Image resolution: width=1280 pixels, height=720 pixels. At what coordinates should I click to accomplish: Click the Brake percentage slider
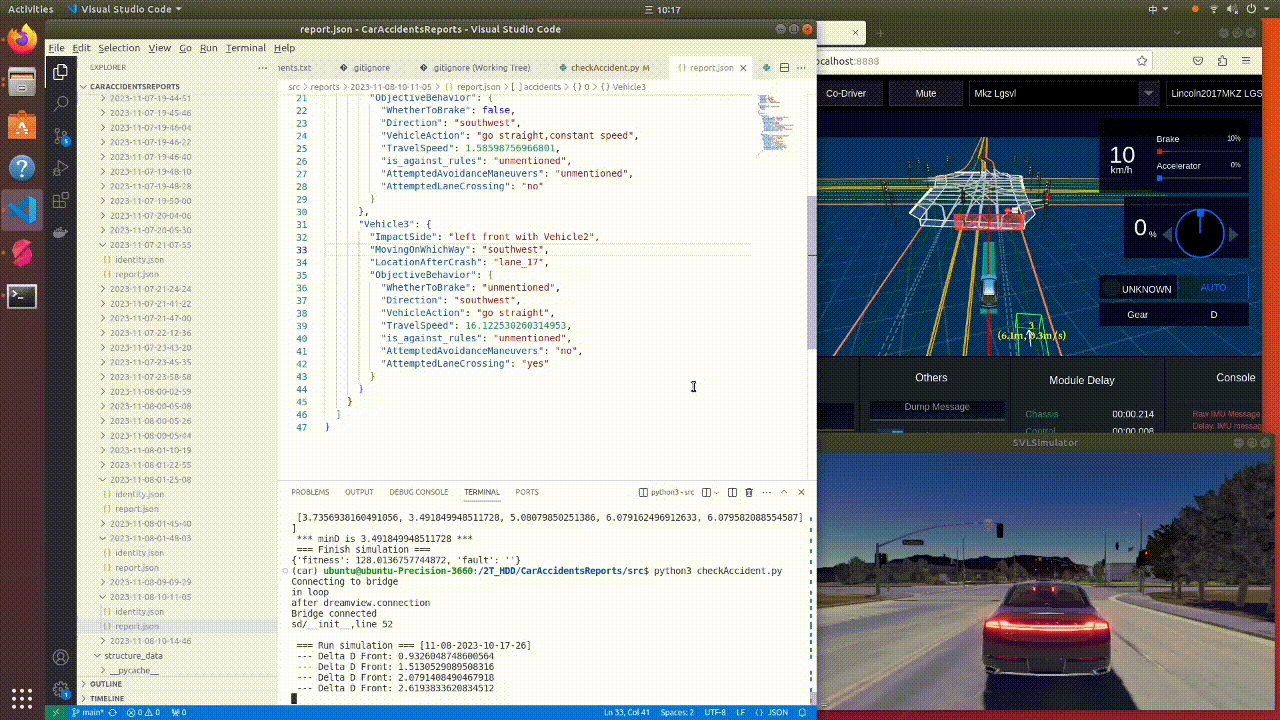1198,152
